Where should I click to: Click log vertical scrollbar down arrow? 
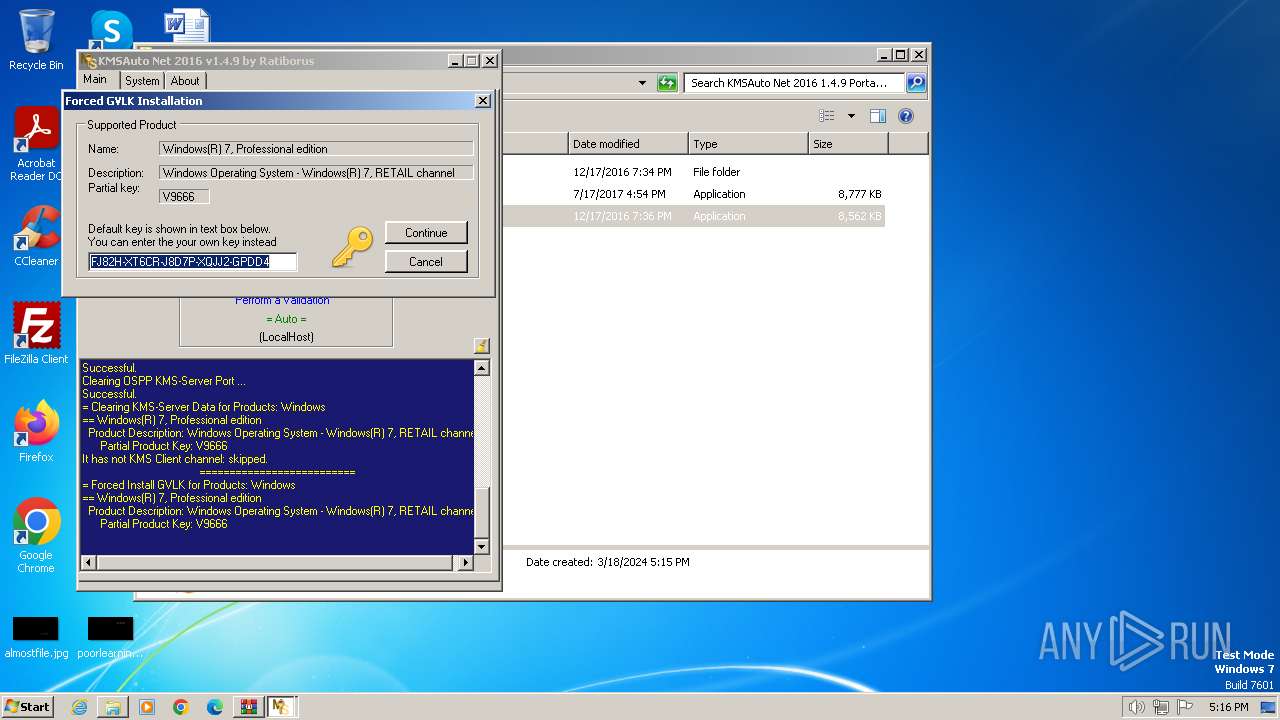coord(481,547)
